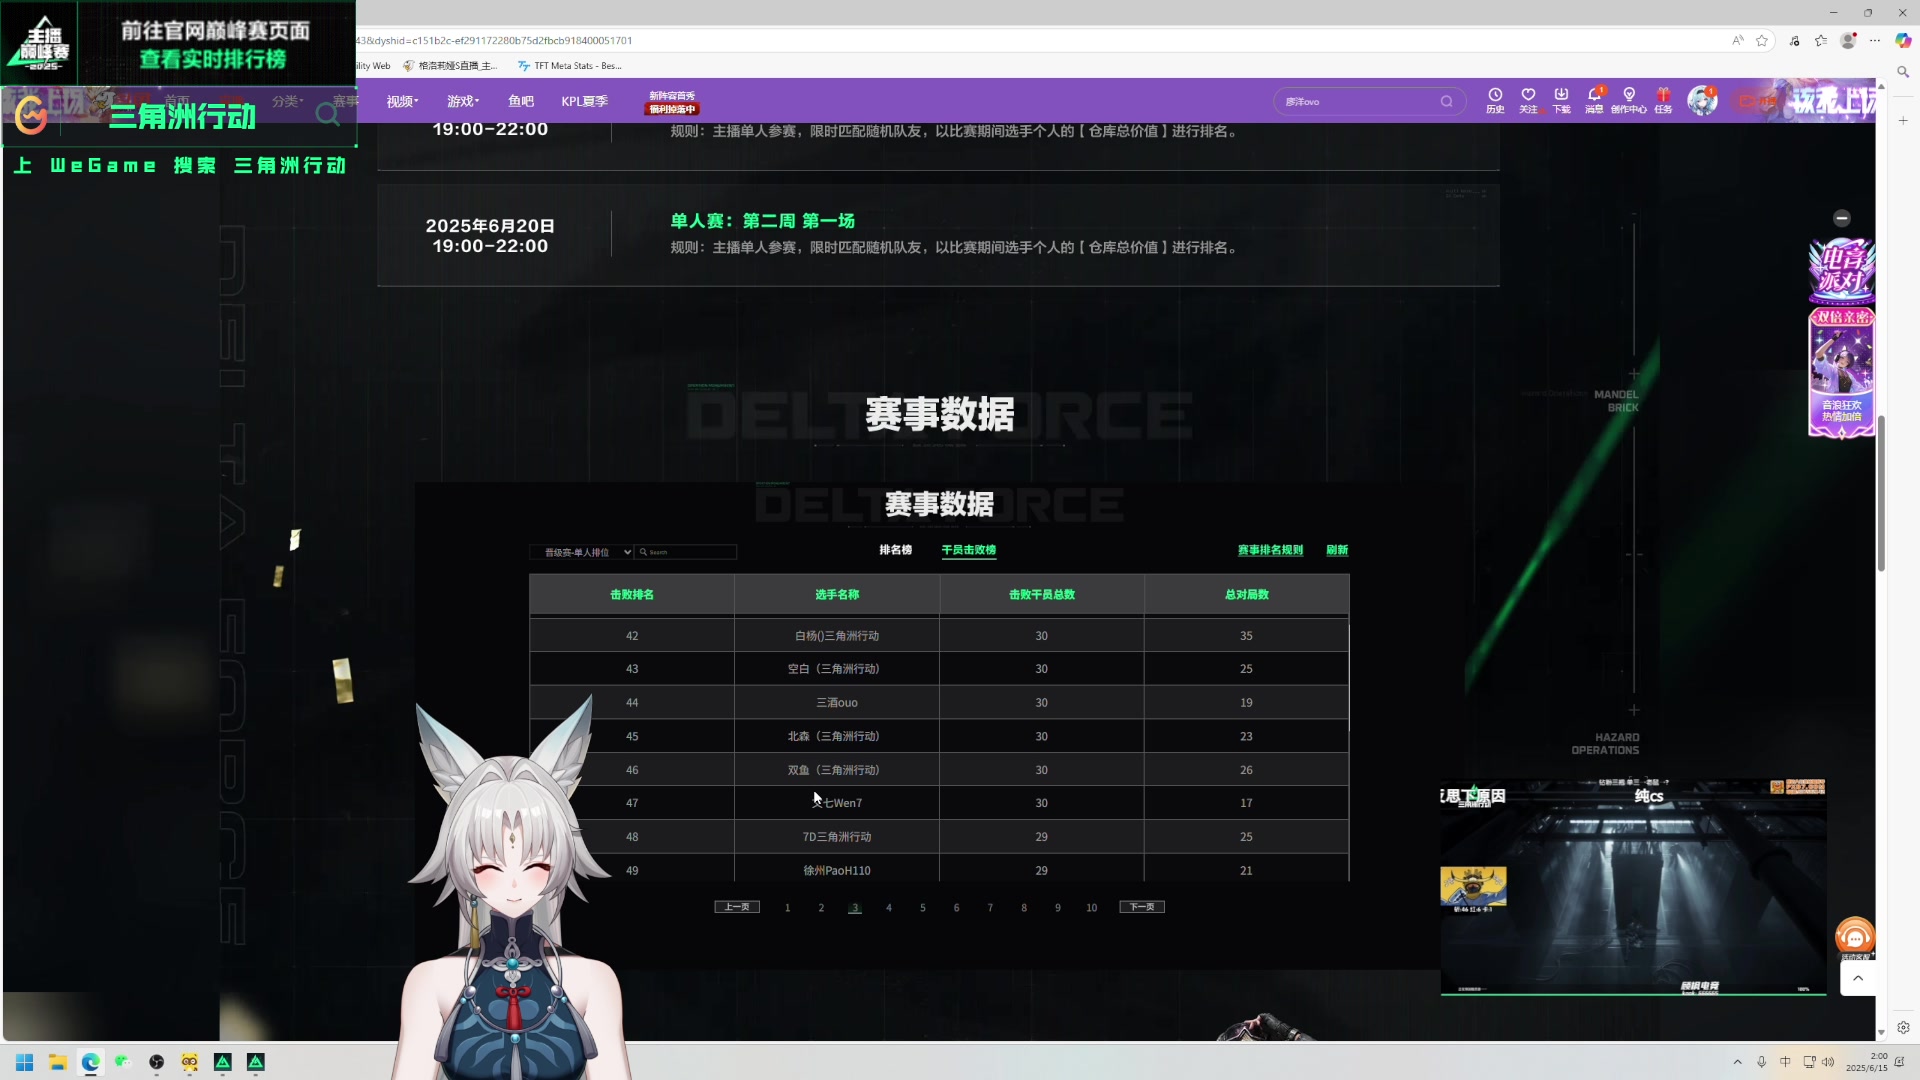Click the Microsoft Edge taskbar icon
Viewport: 1920px width, 1080px height.
pos(91,1062)
